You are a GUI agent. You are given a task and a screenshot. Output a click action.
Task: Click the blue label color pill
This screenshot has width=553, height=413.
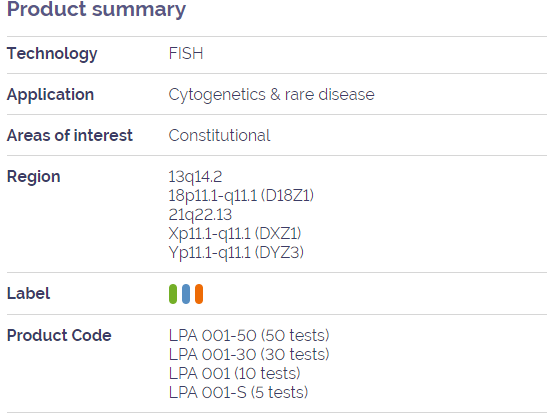[186, 294]
